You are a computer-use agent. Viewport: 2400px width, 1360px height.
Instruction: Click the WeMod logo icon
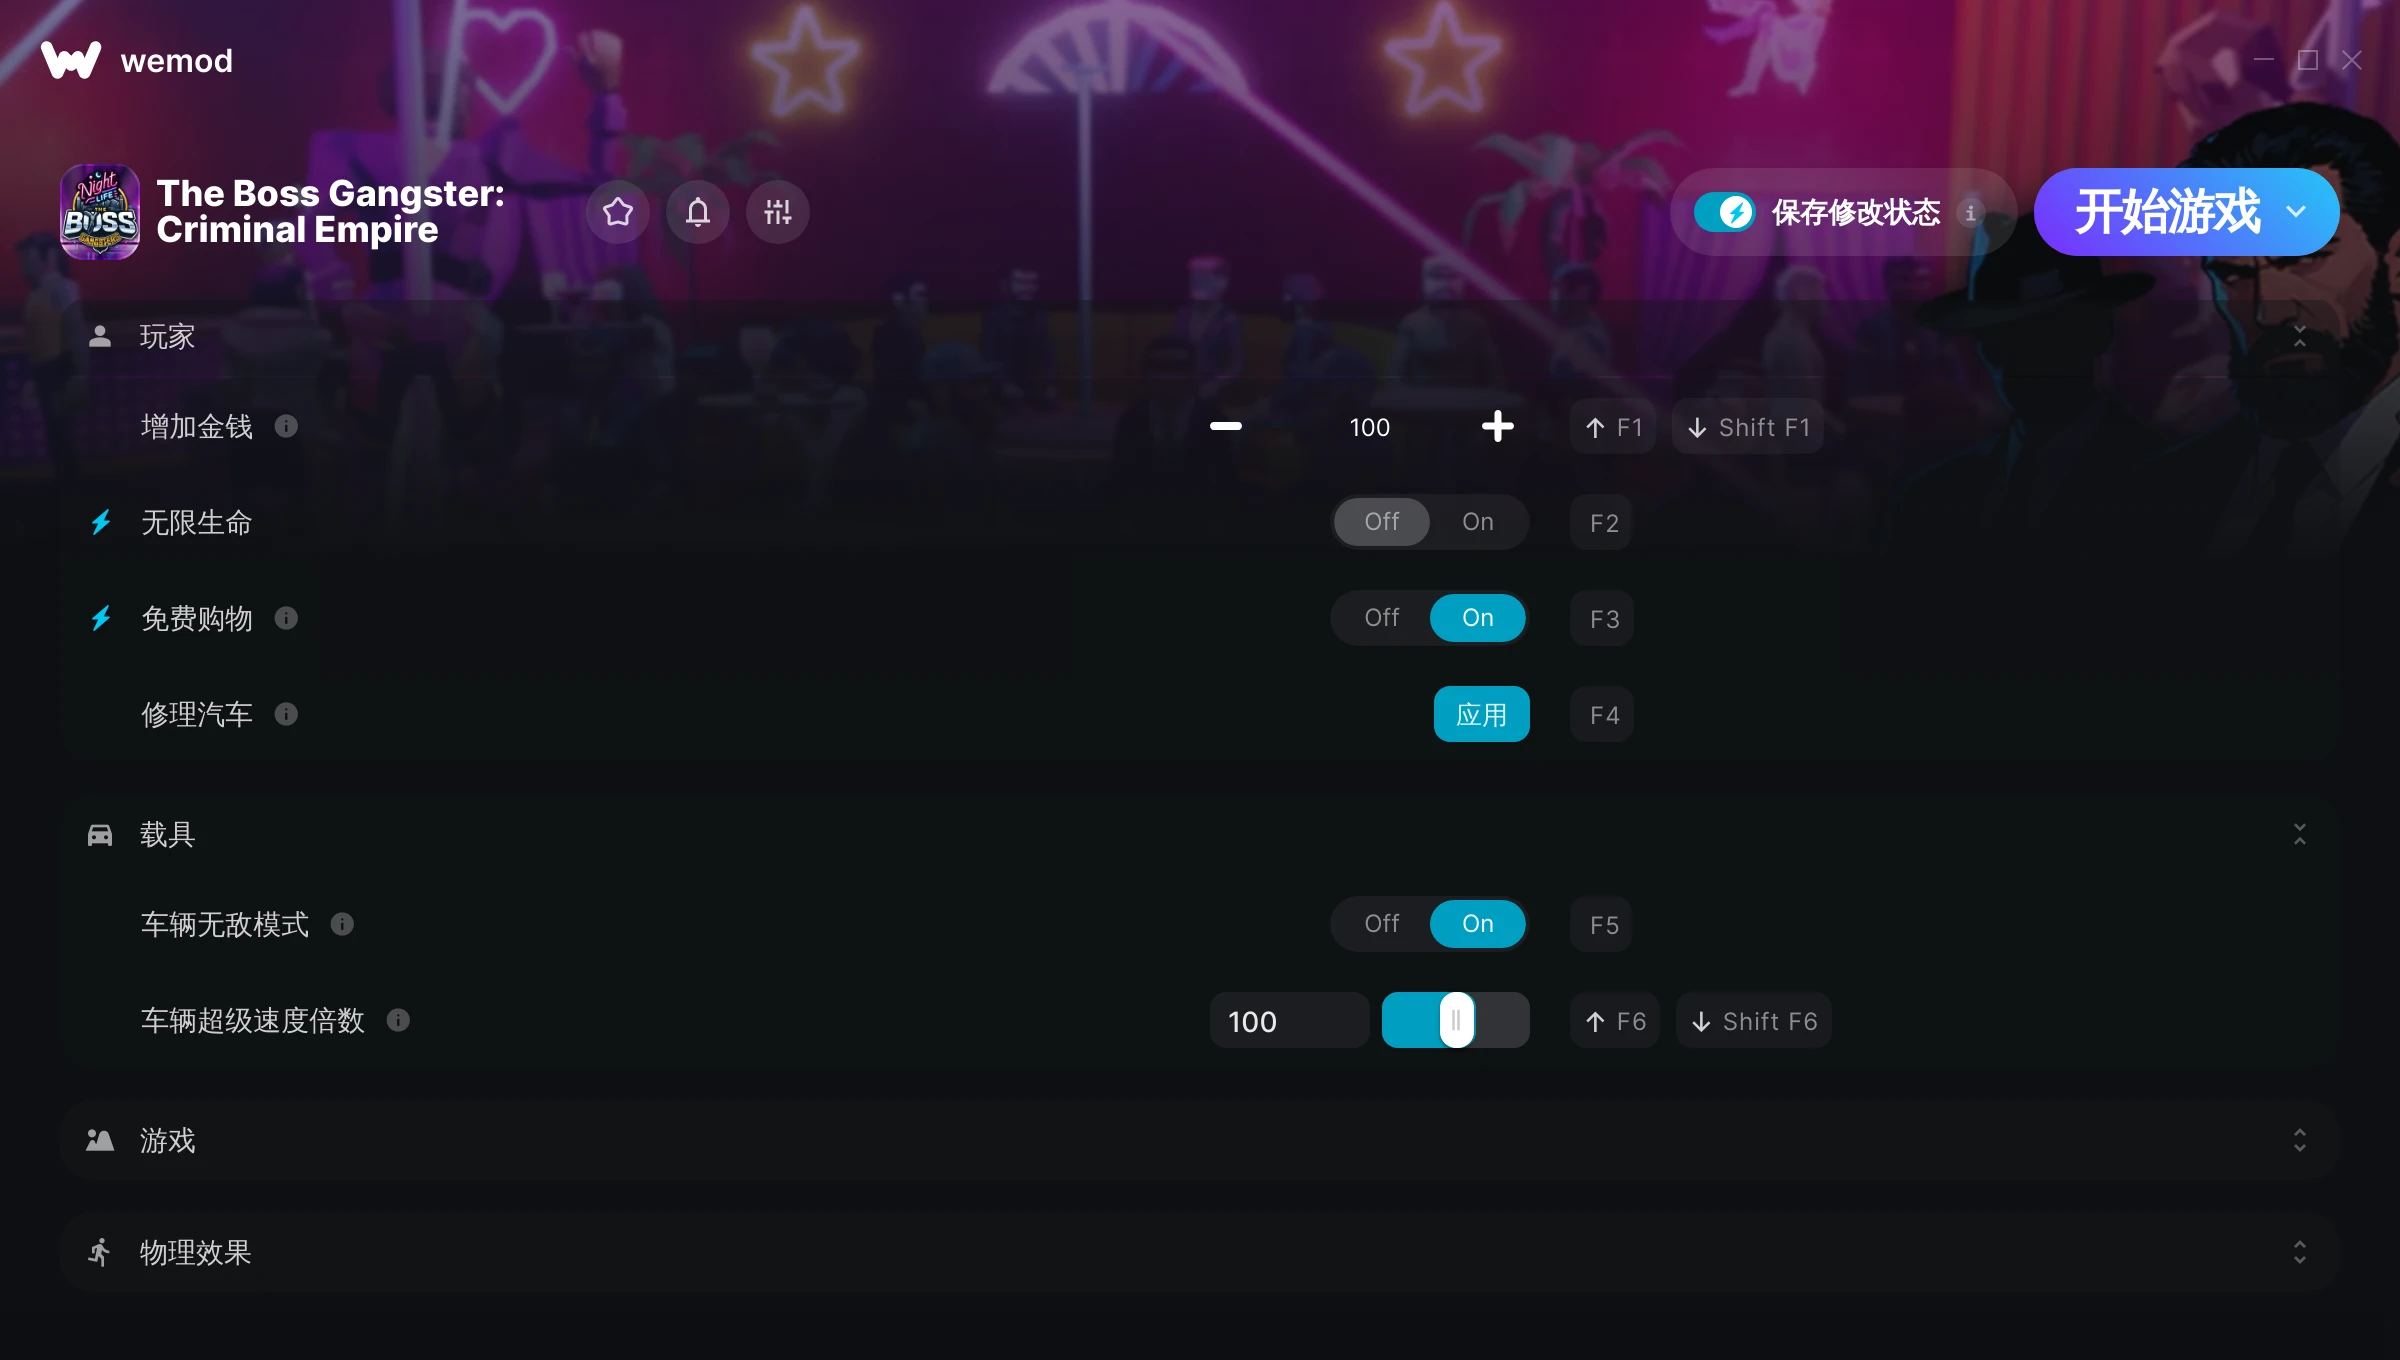pyautogui.click(x=71, y=60)
